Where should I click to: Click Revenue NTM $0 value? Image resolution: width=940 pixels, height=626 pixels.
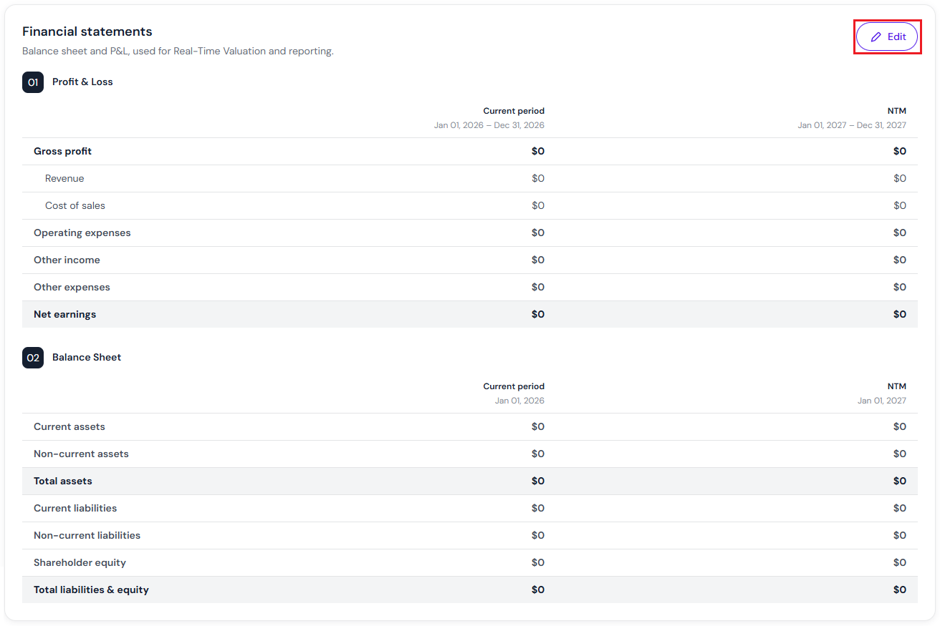(899, 178)
